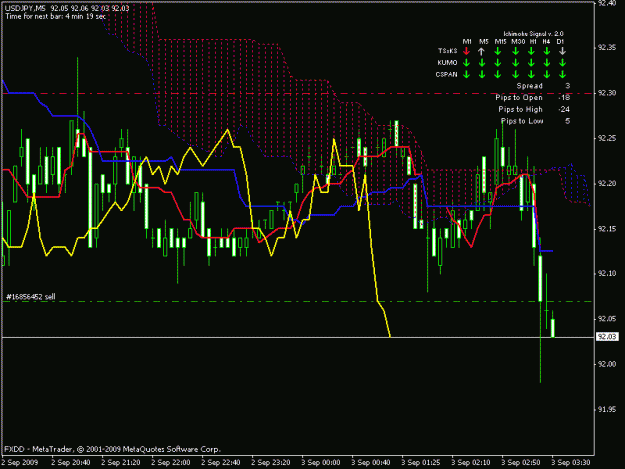The height and width of the screenshot is (469, 625).
Task: Click the KUMO arrow in the D1 column
Action: pos(562,63)
